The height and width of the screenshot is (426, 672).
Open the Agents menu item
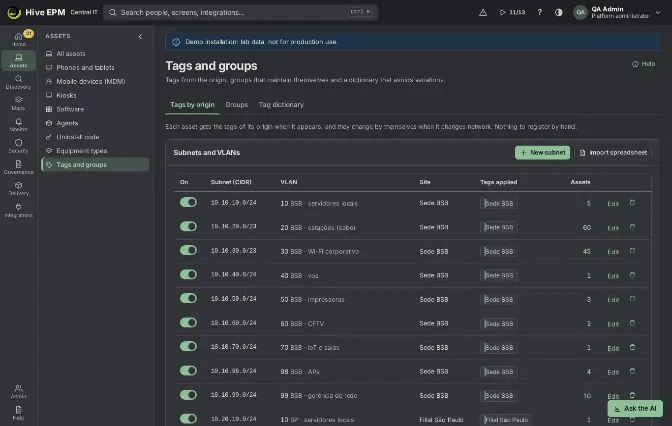95,123
